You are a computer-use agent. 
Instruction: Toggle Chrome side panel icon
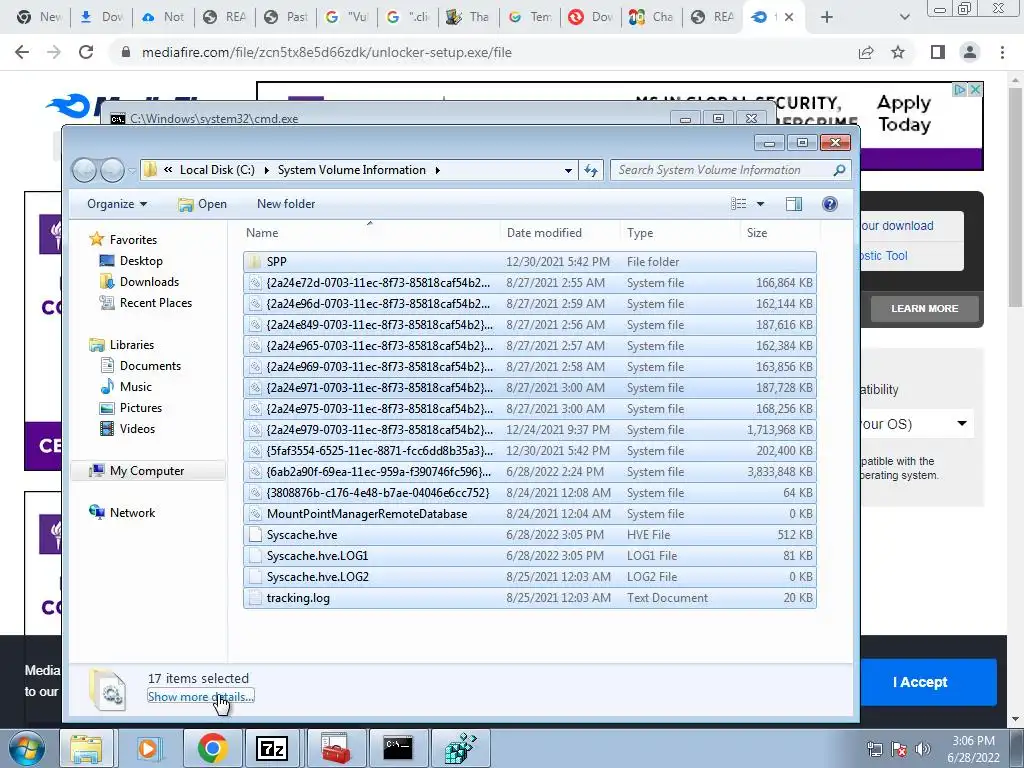938,52
